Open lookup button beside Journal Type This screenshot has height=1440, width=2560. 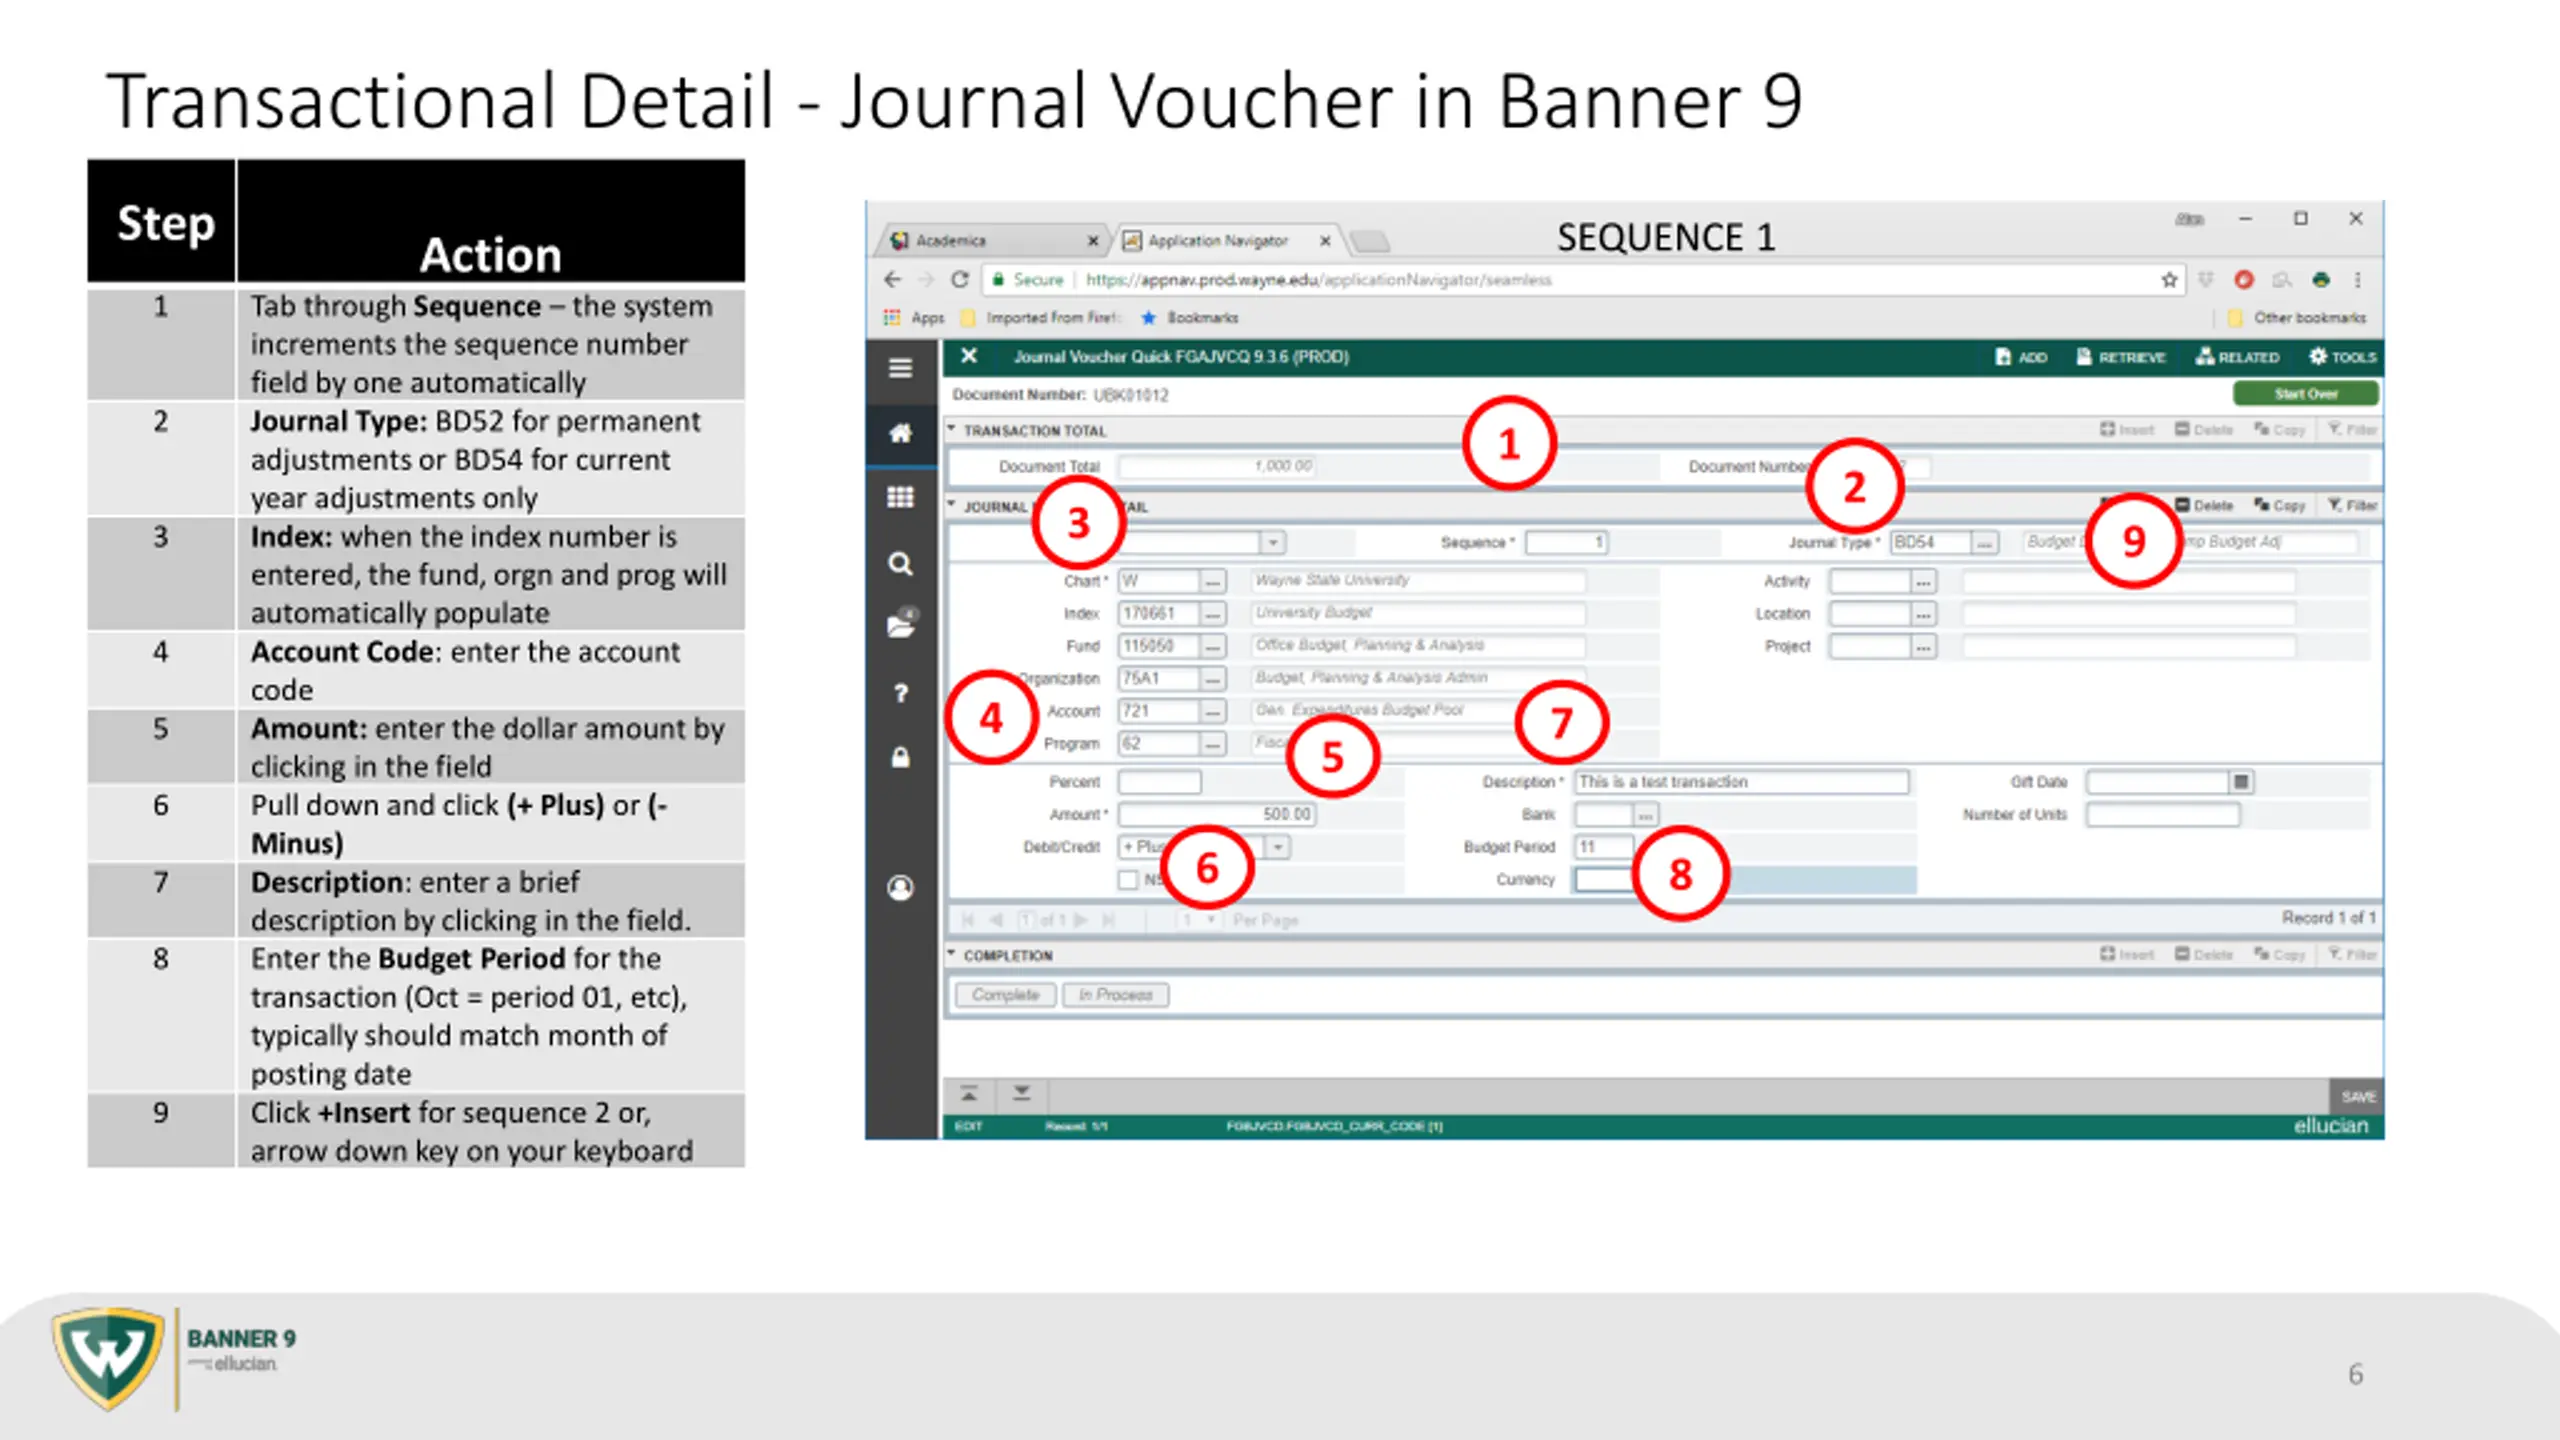pyautogui.click(x=1985, y=542)
